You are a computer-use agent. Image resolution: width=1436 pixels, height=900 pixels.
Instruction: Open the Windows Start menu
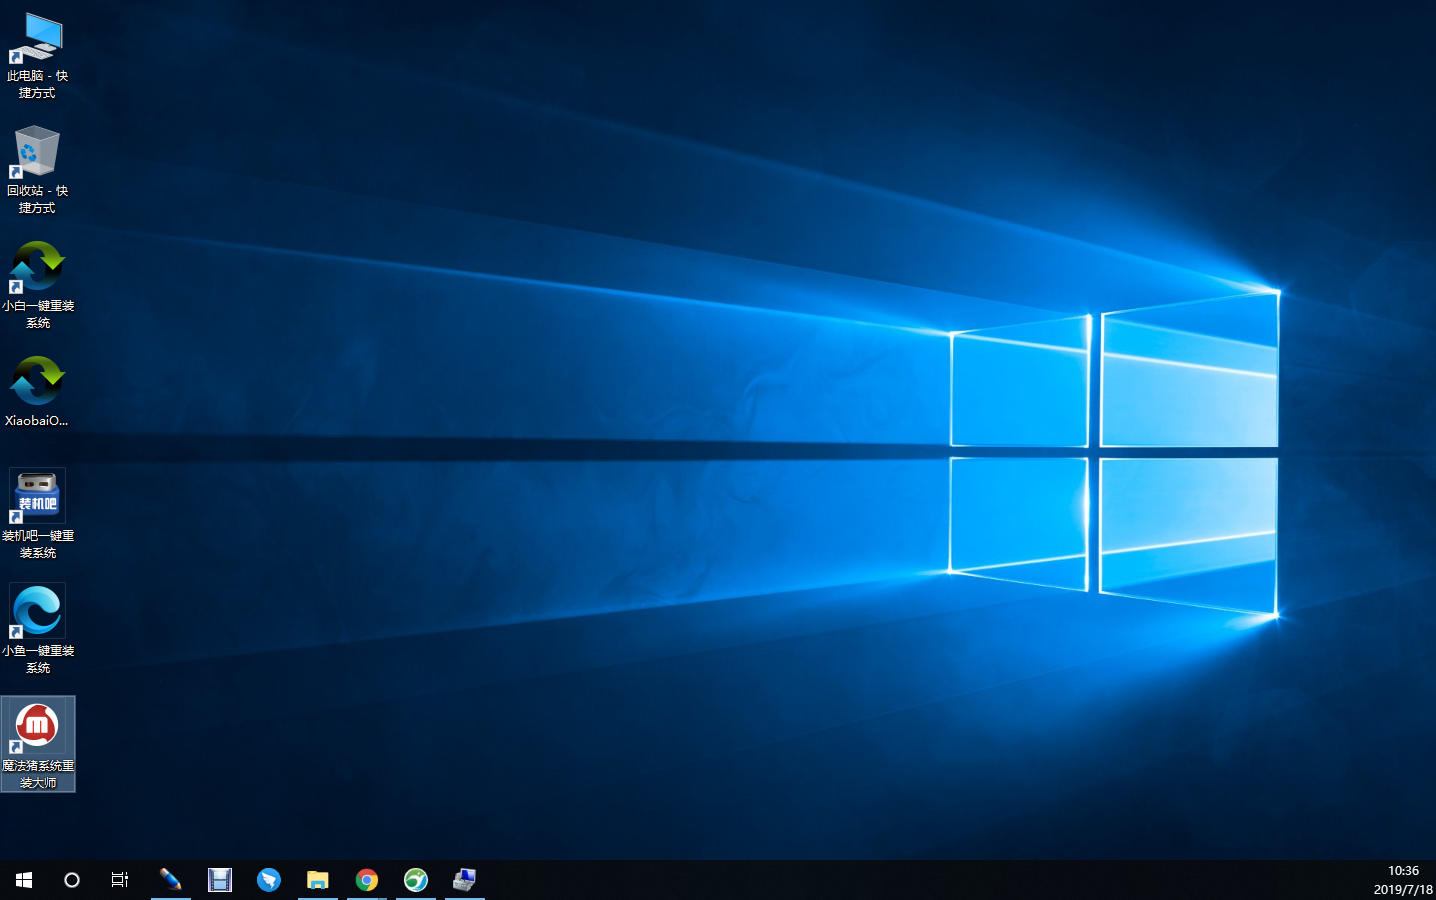(x=24, y=880)
